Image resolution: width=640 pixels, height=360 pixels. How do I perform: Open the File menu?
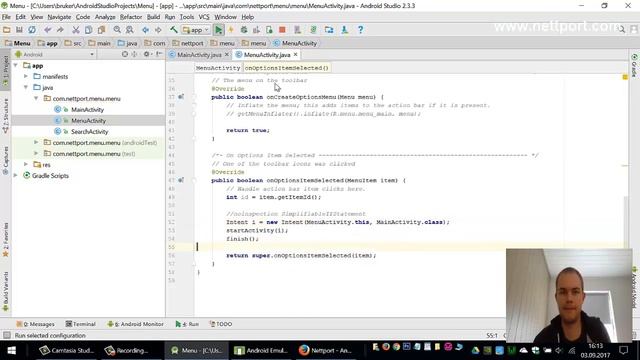click(6, 17)
